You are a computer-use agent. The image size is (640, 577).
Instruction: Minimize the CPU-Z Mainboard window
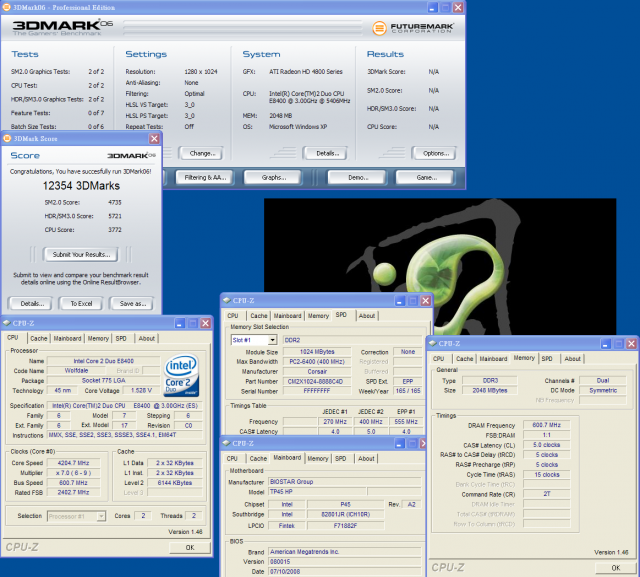point(400,444)
